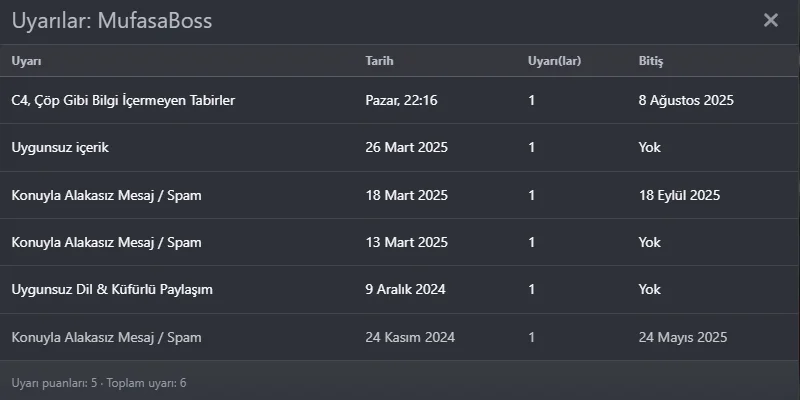Open the 'Uygunsuz içerik' warning row

pyautogui.click(x=60, y=148)
